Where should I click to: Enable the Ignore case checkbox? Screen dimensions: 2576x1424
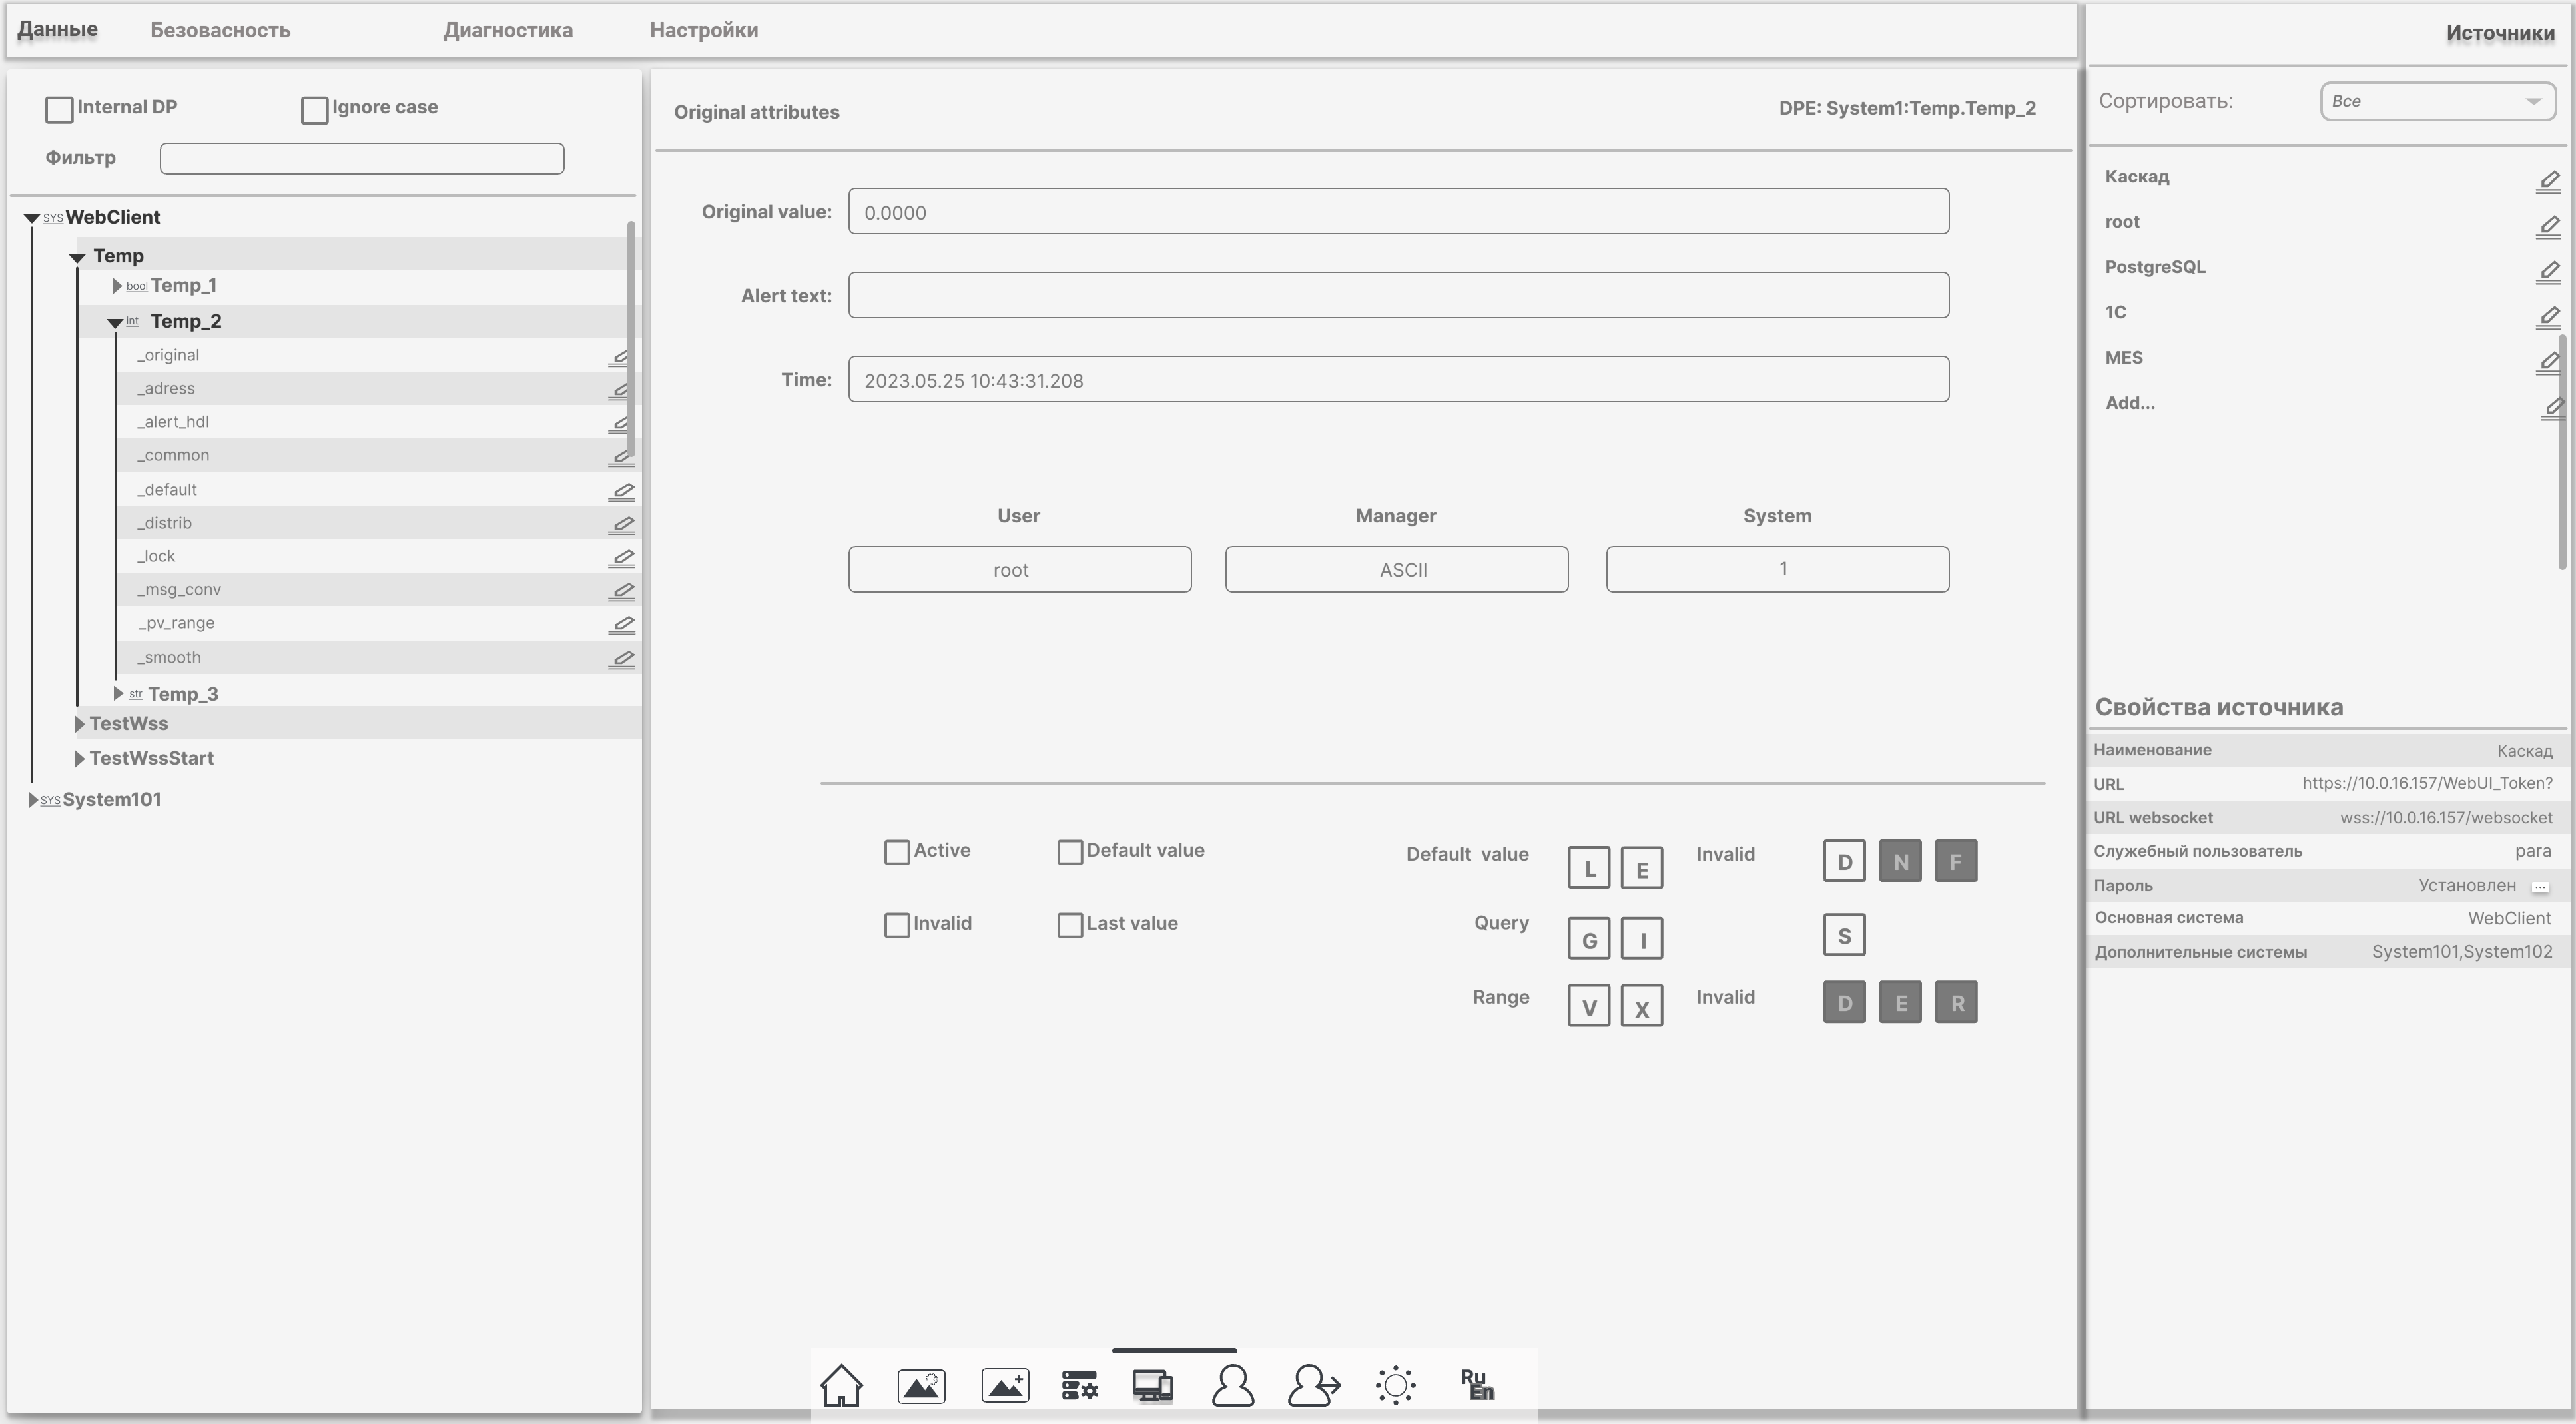coord(314,109)
